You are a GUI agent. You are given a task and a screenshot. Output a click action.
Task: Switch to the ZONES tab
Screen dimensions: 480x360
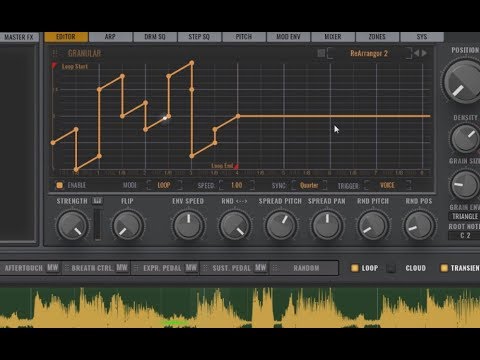pos(377,37)
